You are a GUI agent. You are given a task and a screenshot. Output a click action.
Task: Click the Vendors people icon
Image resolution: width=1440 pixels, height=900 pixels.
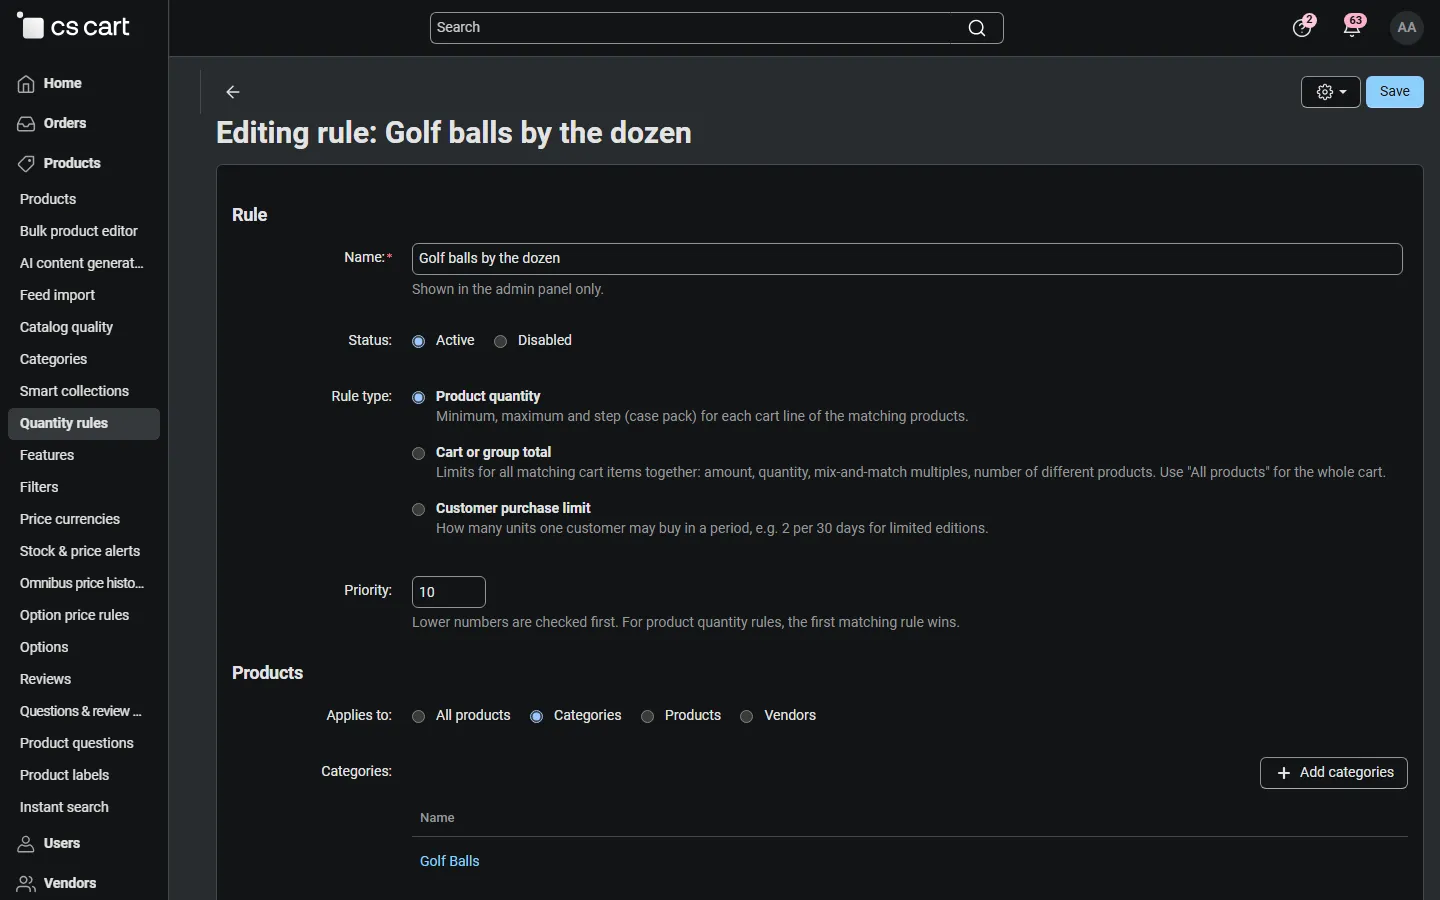click(26, 884)
